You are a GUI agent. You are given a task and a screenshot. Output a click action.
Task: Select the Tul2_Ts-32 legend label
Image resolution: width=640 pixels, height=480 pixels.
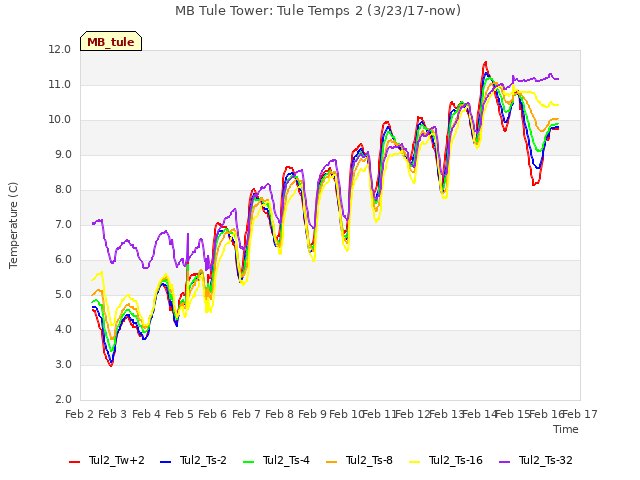click(x=546, y=460)
